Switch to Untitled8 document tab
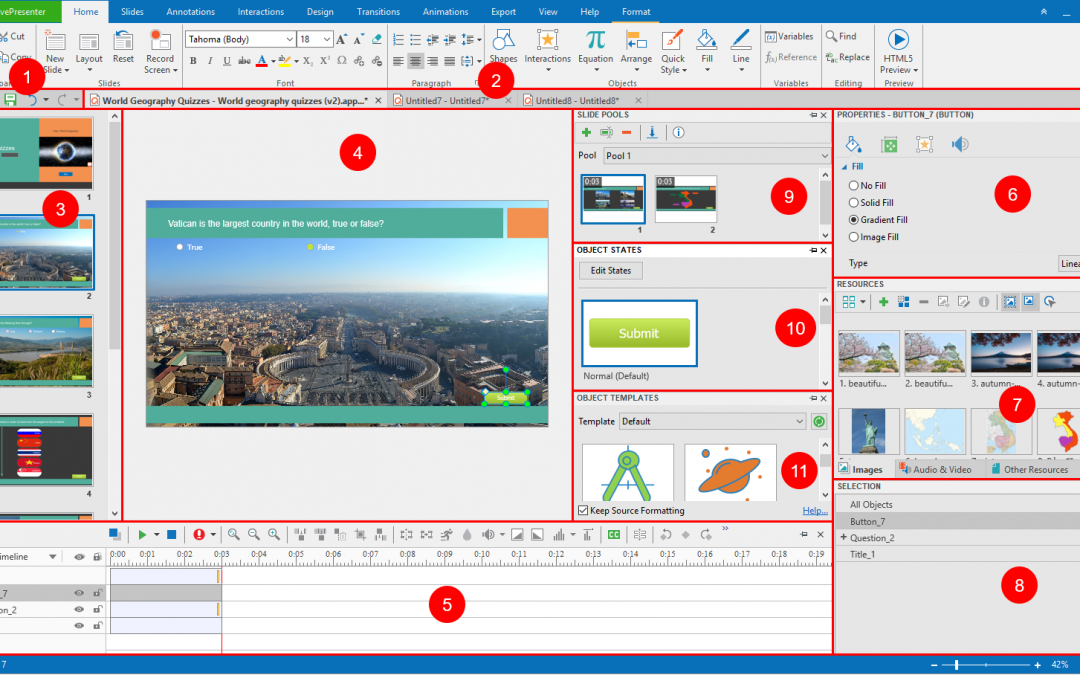The image size is (1080, 675). pos(576,101)
